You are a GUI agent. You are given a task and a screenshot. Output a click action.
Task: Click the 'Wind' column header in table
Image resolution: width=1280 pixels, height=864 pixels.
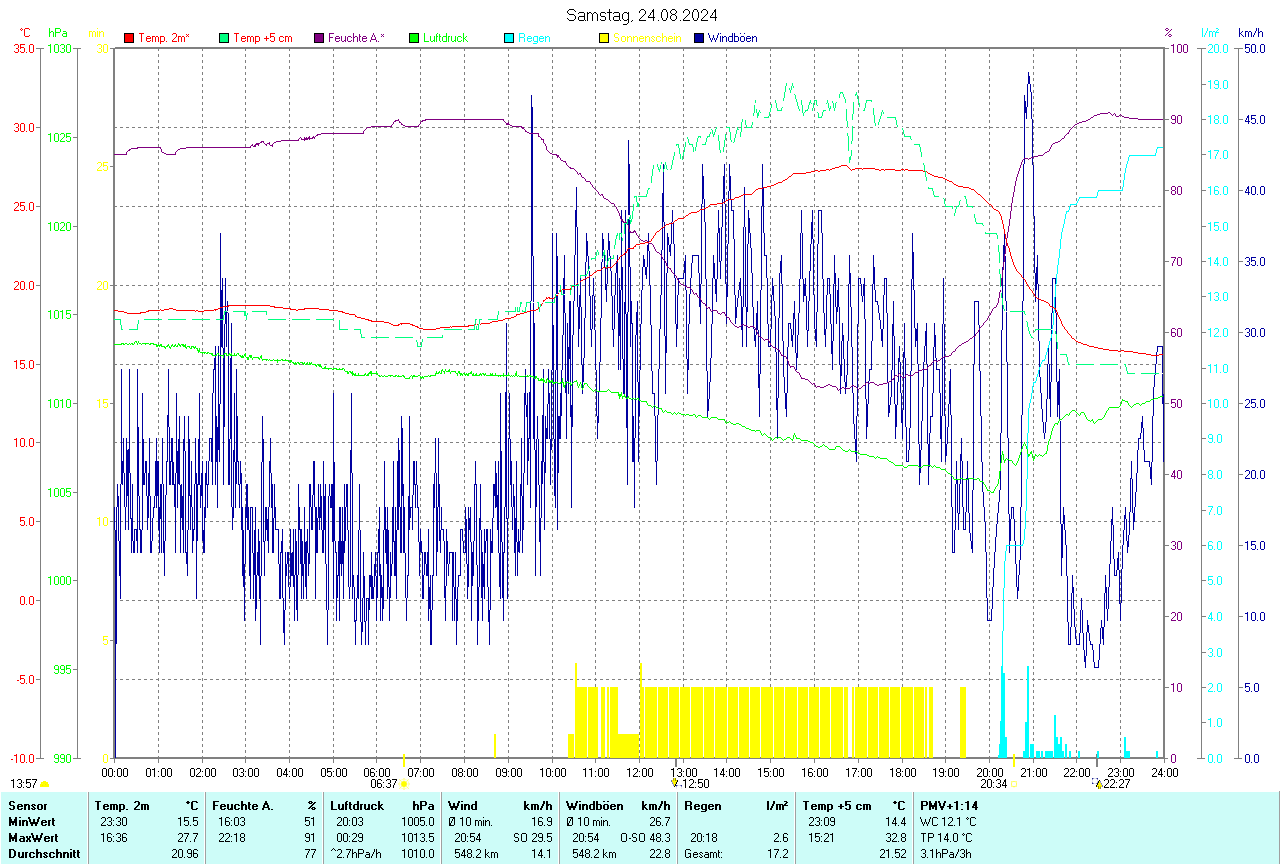coord(462,805)
